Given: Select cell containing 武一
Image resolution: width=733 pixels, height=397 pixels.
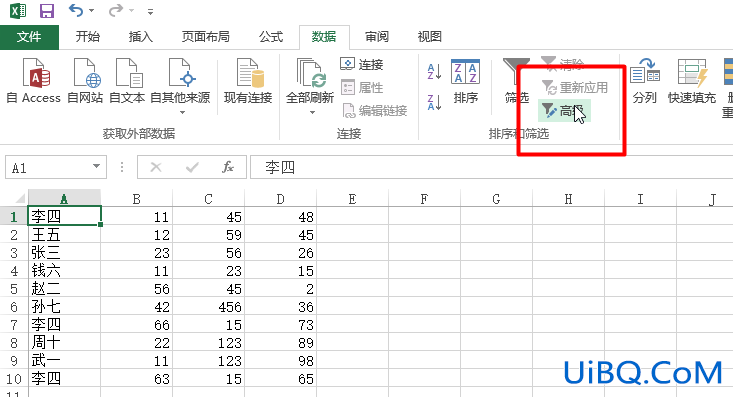Looking at the screenshot, I should click(x=65, y=361).
